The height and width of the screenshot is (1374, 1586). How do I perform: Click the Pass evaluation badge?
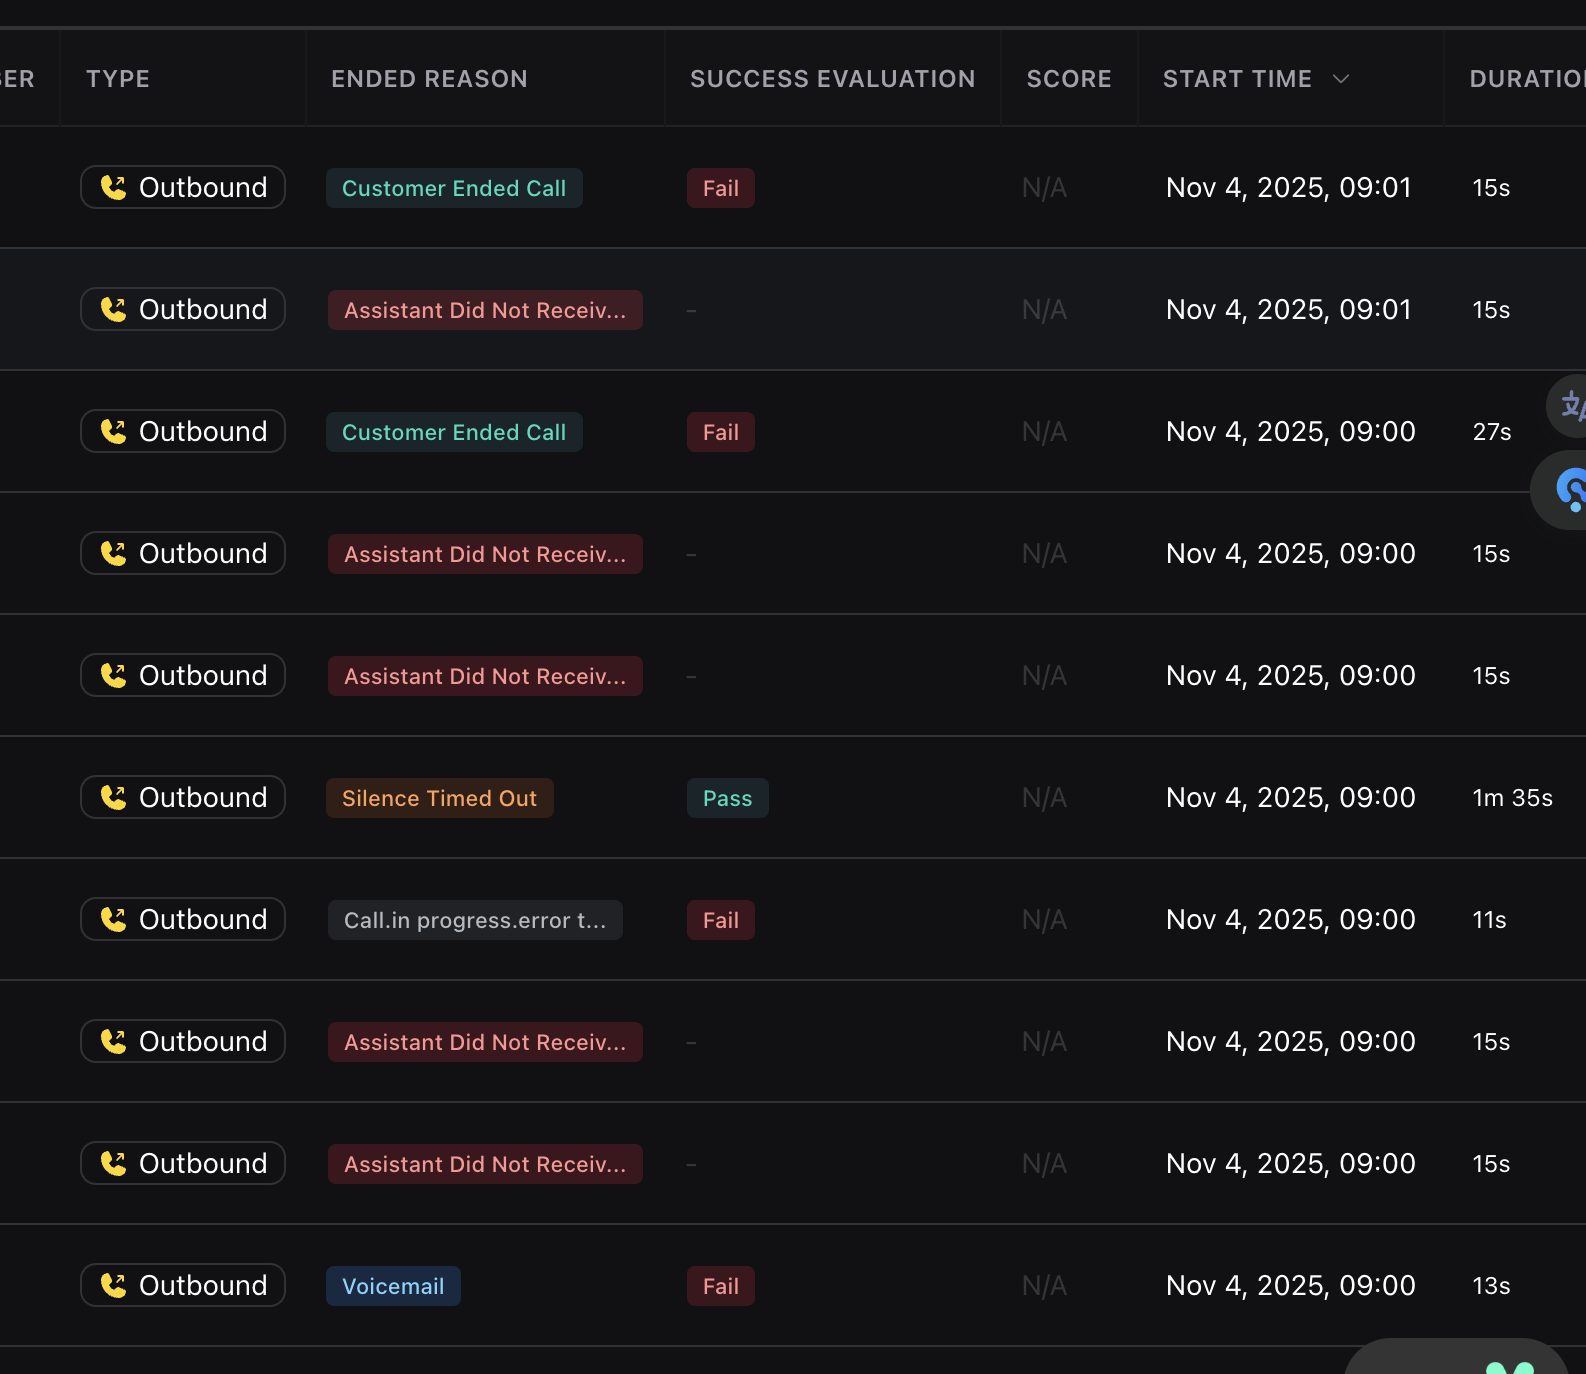click(727, 798)
